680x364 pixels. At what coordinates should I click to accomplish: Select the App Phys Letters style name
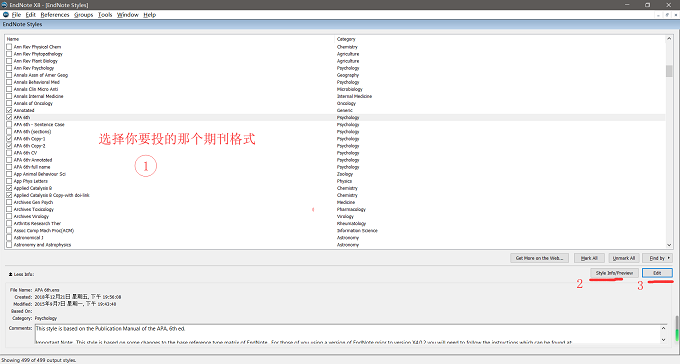30,181
